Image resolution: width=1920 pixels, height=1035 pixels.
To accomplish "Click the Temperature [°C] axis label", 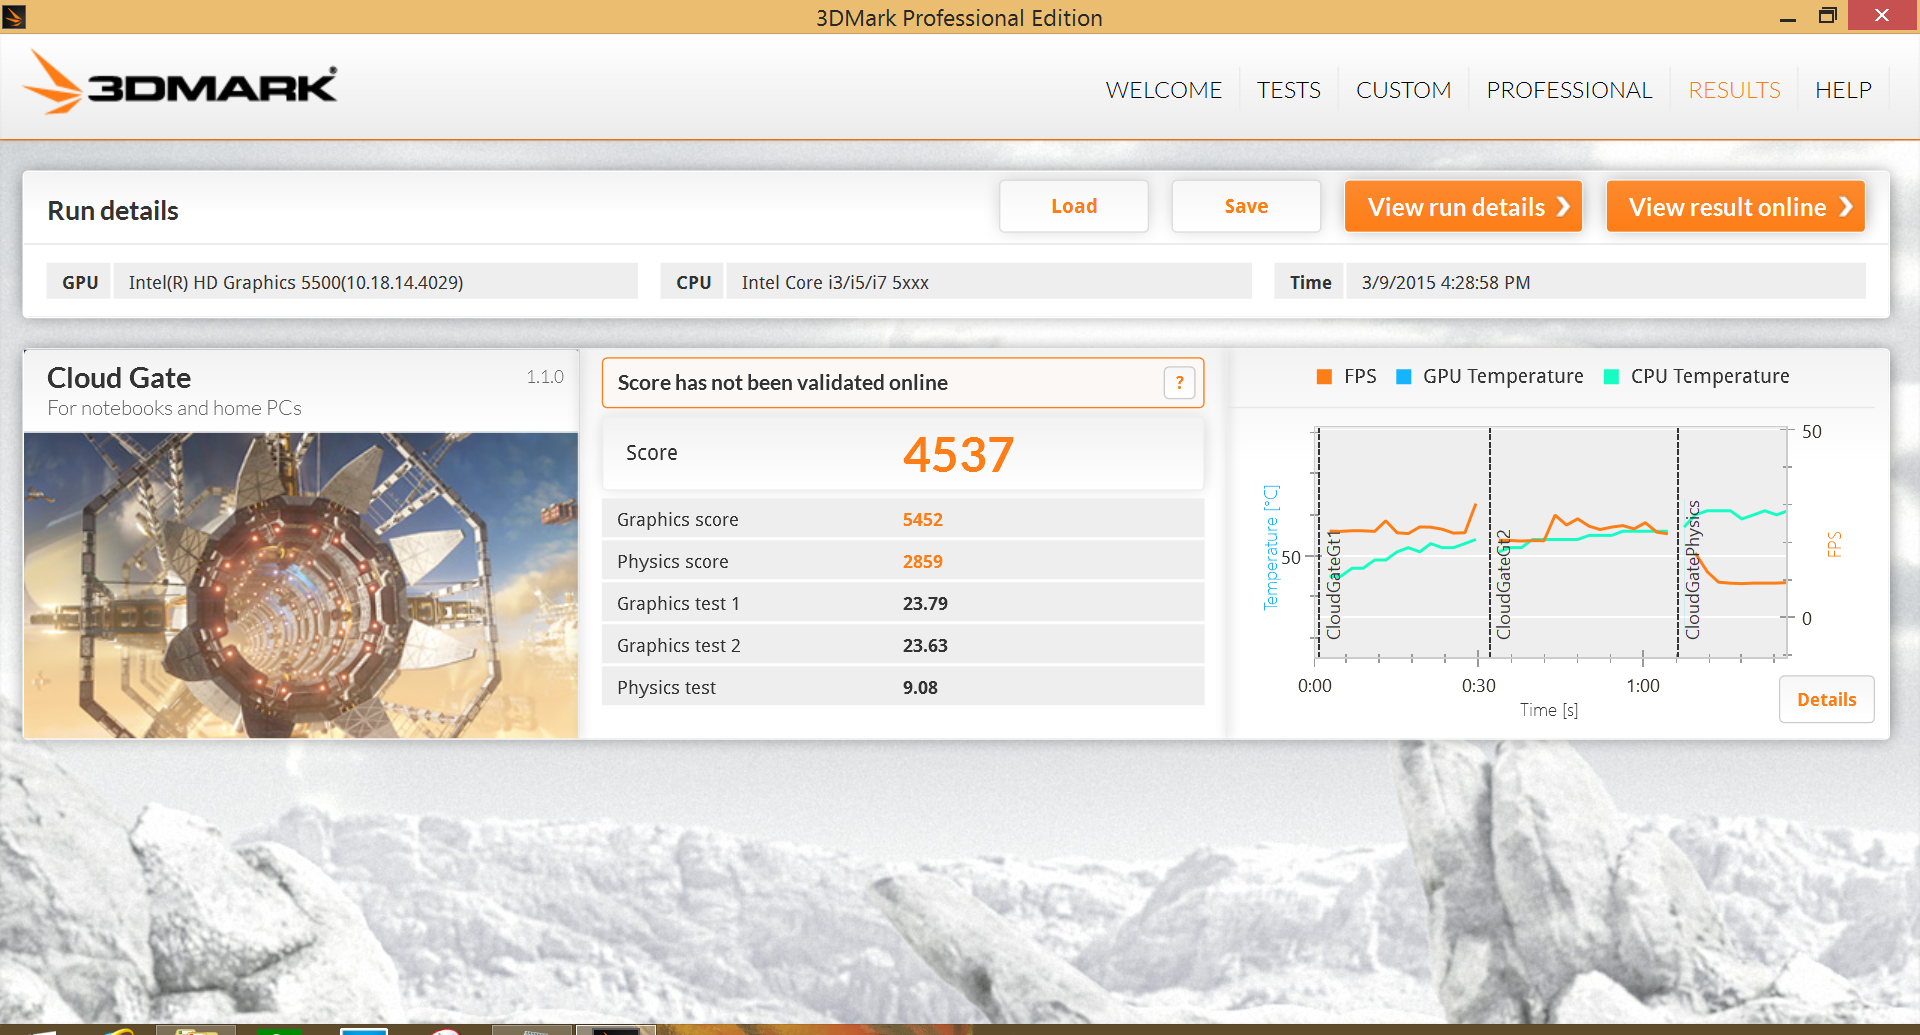I will (x=1271, y=548).
